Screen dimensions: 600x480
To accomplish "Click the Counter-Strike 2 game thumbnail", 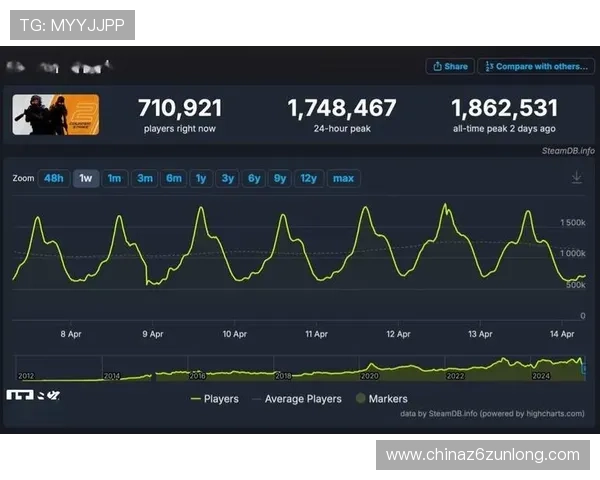I will (x=56, y=114).
